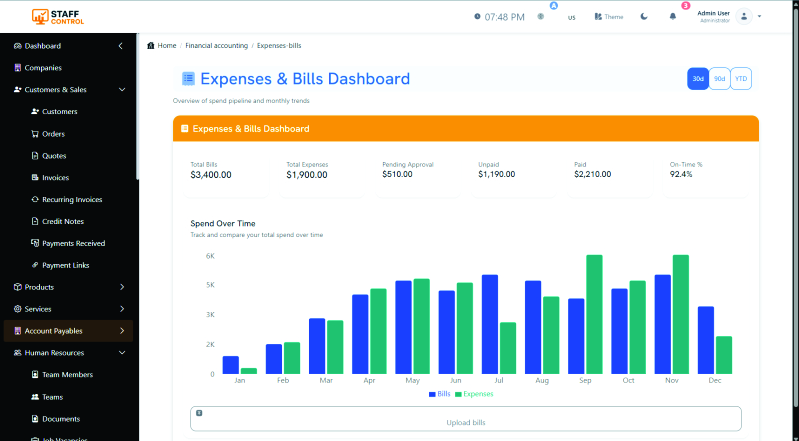The image size is (799, 441).
Task: Click the globe language icon in header
Action: (541, 17)
